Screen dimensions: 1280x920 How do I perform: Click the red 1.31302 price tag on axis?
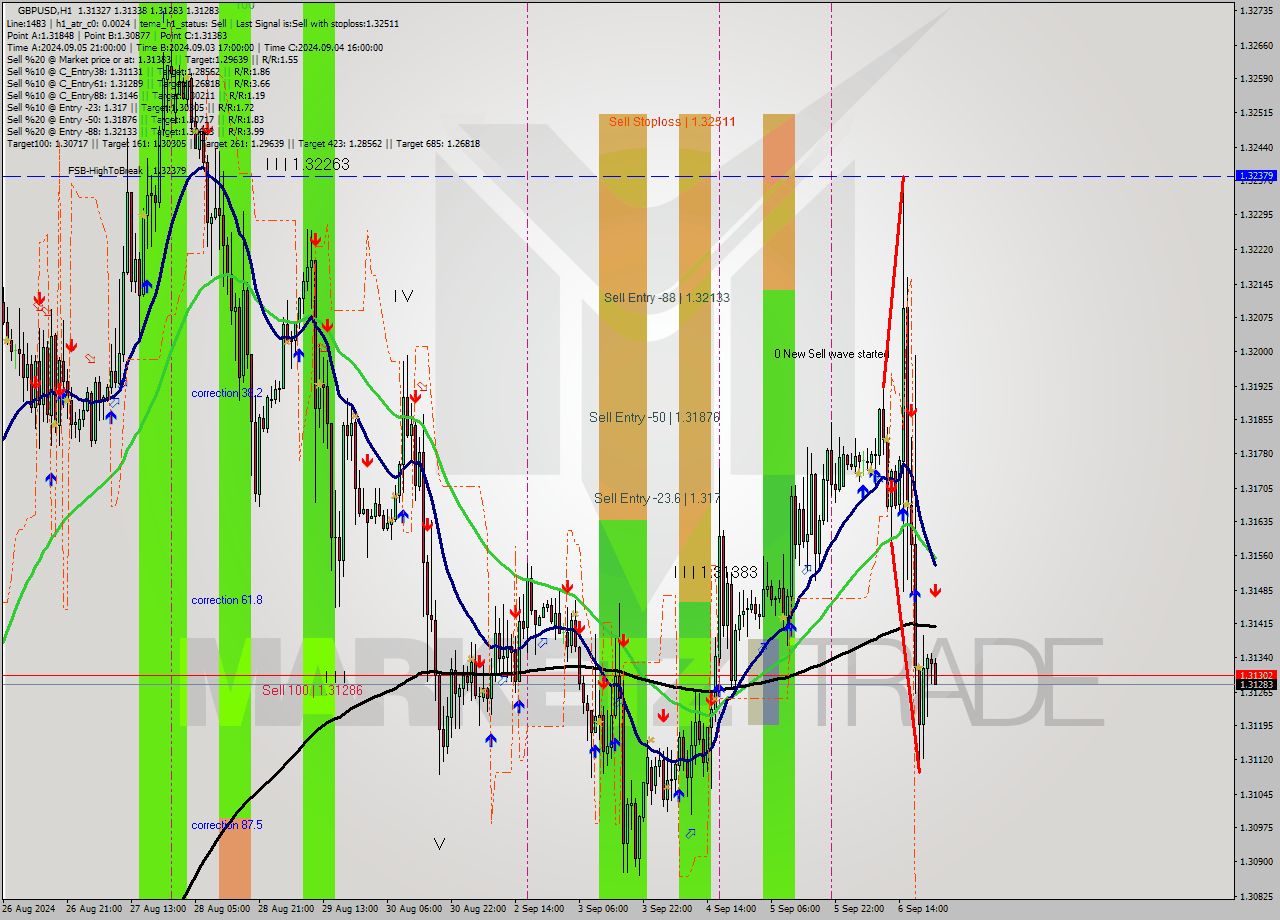pos(1256,676)
